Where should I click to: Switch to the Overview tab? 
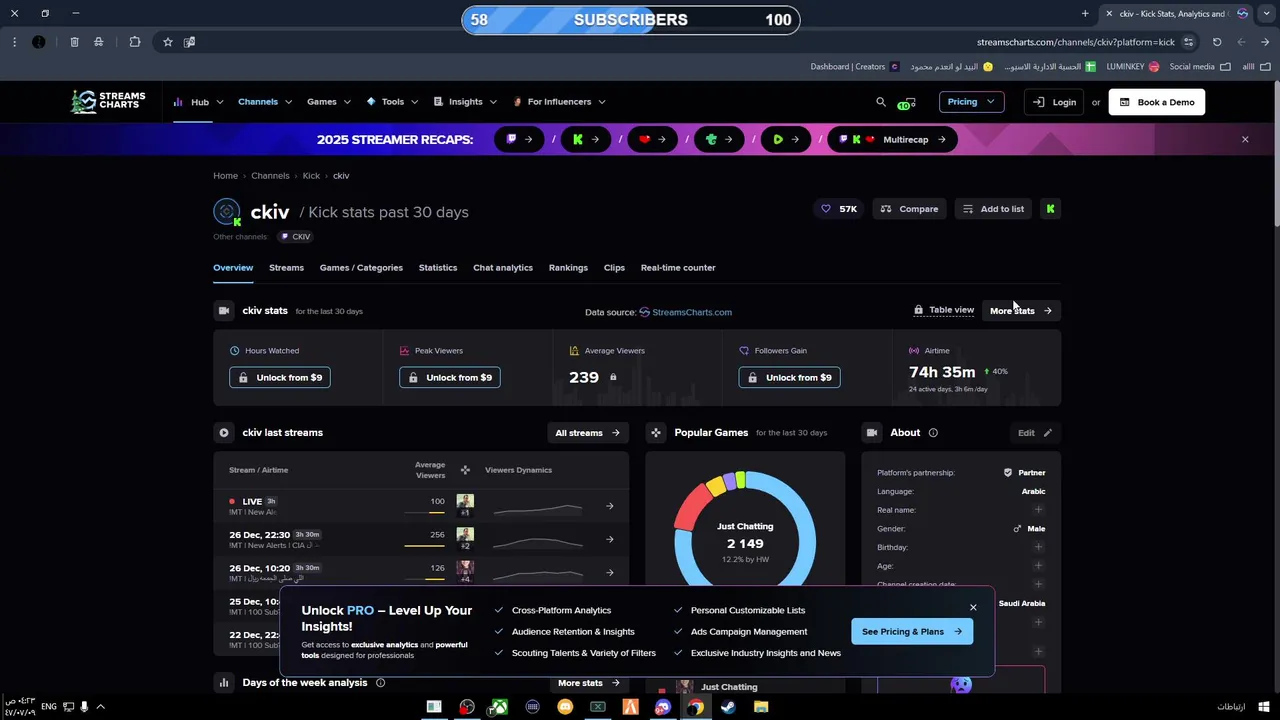(233, 268)
